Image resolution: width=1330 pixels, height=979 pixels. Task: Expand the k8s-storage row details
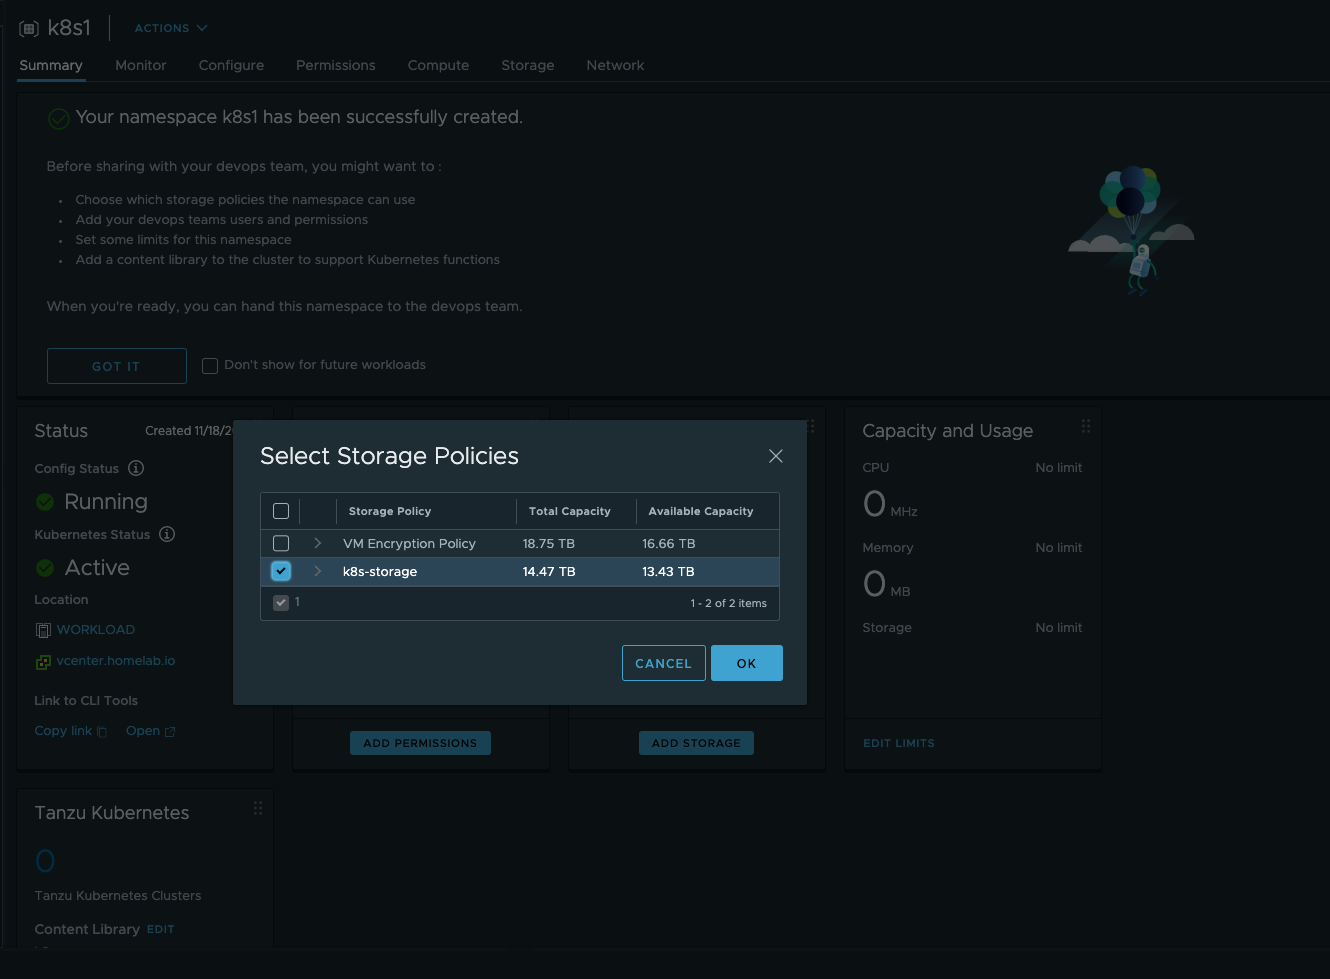318,571
